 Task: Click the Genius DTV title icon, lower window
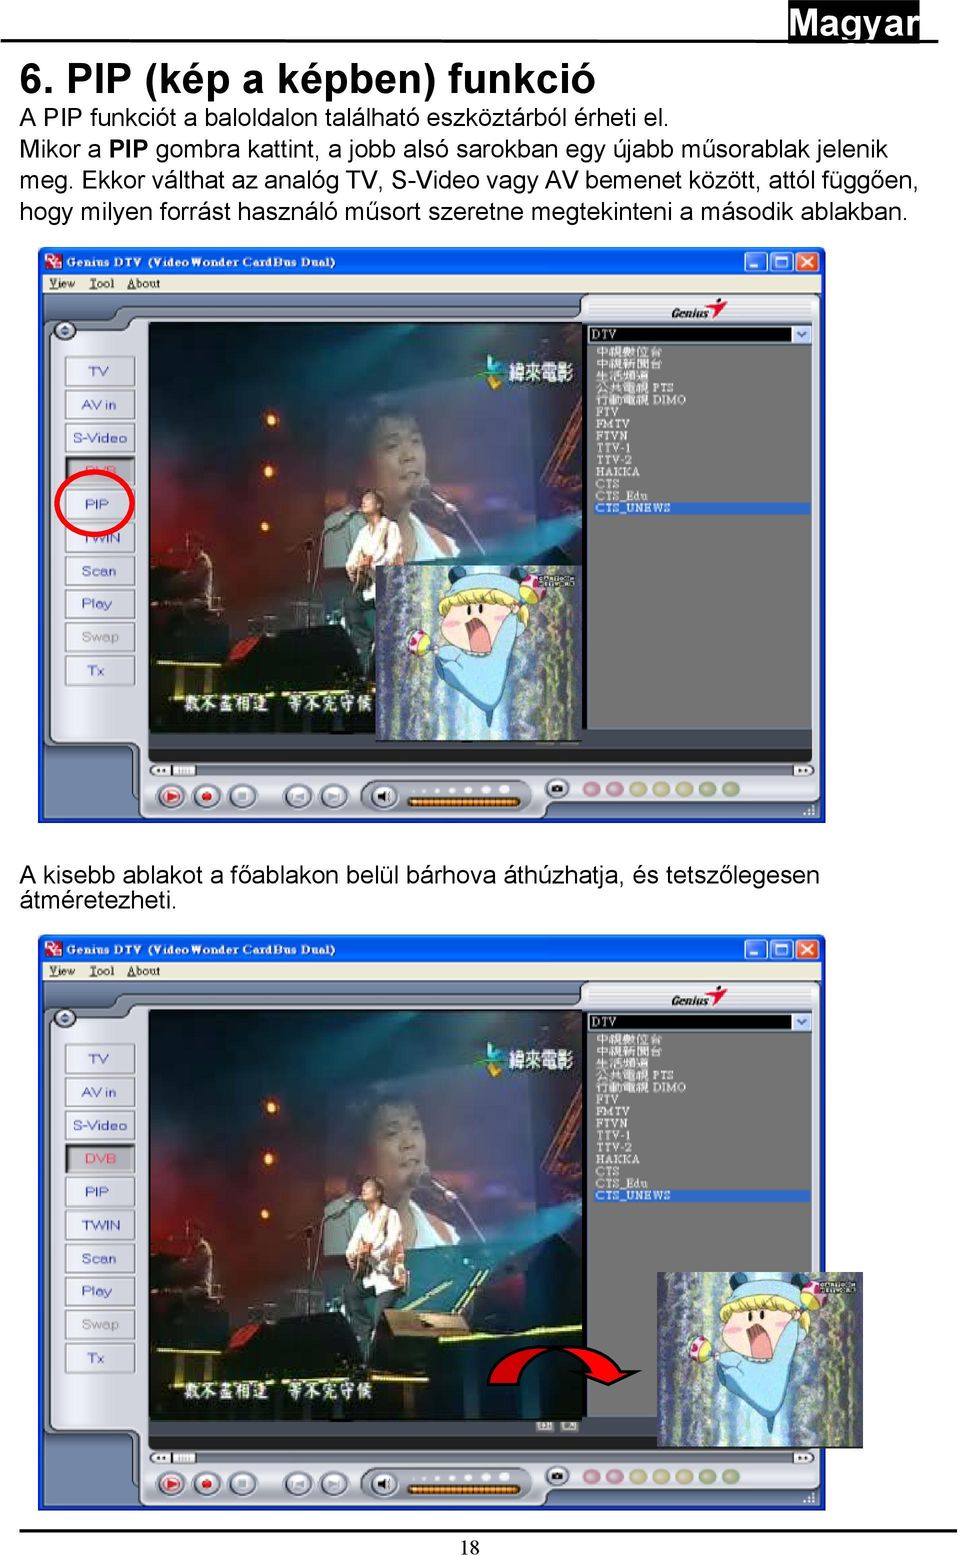(x=53, y=948)
